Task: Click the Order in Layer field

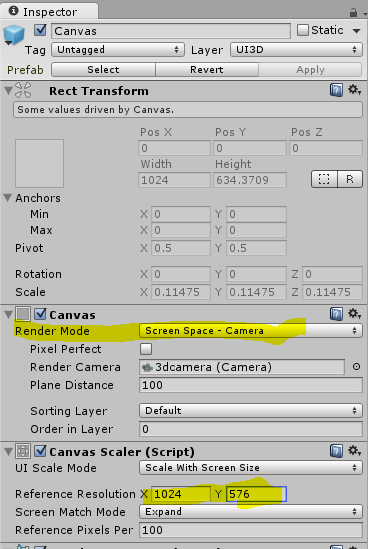Action: pyautogui.click(x=251, y=429)
